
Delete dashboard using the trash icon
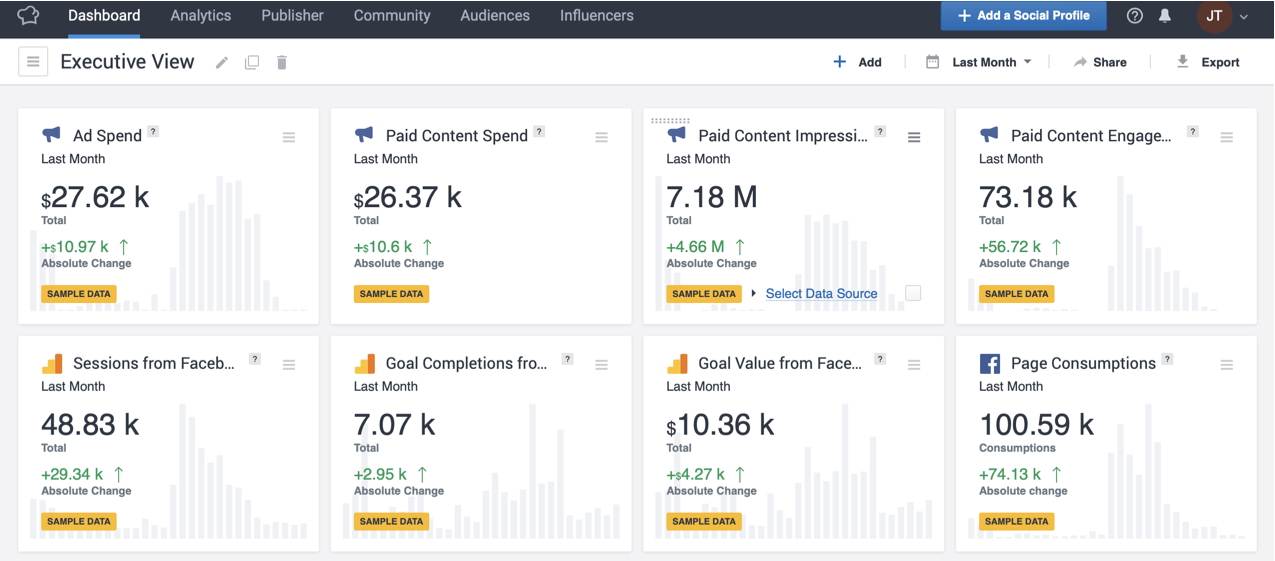282,63
